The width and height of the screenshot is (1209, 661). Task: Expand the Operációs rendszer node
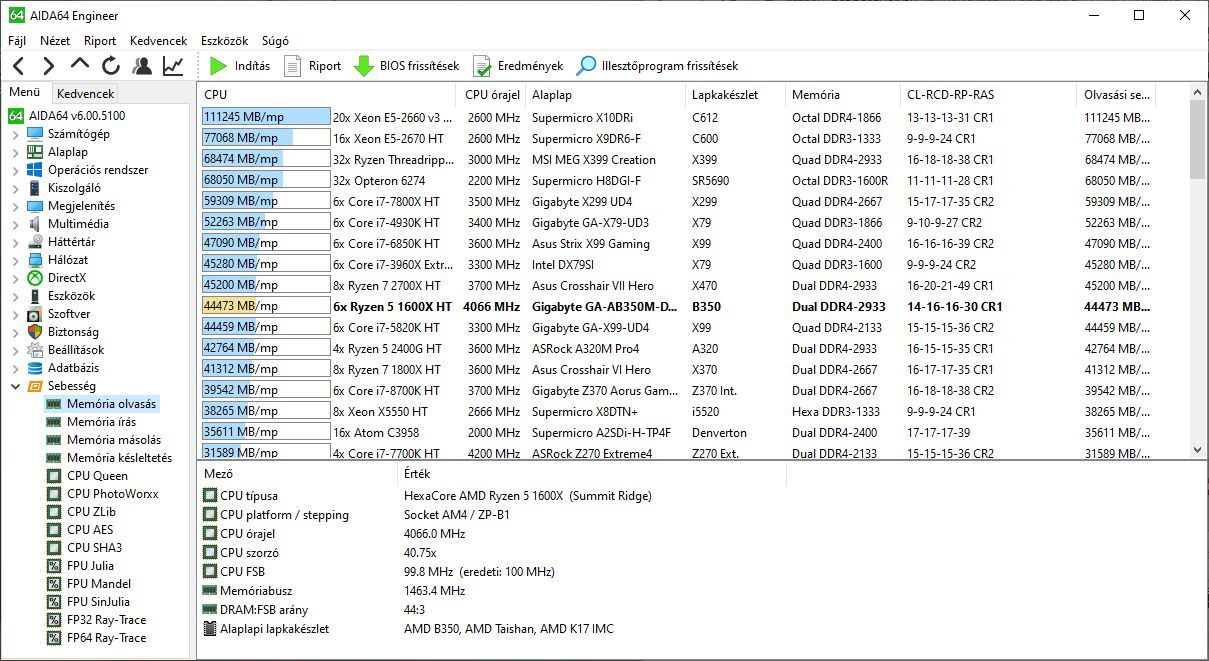coord(15,169)
